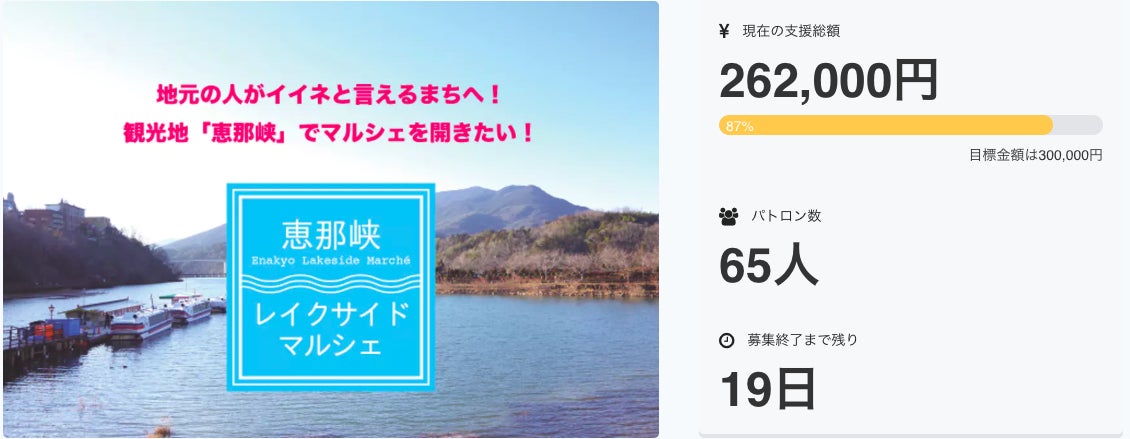Viewport: 1130px width, 439px height.
Task: Click the pink line 観光地「恵那峡」でマルシェを開きたい
Action: tap(329, 132)
